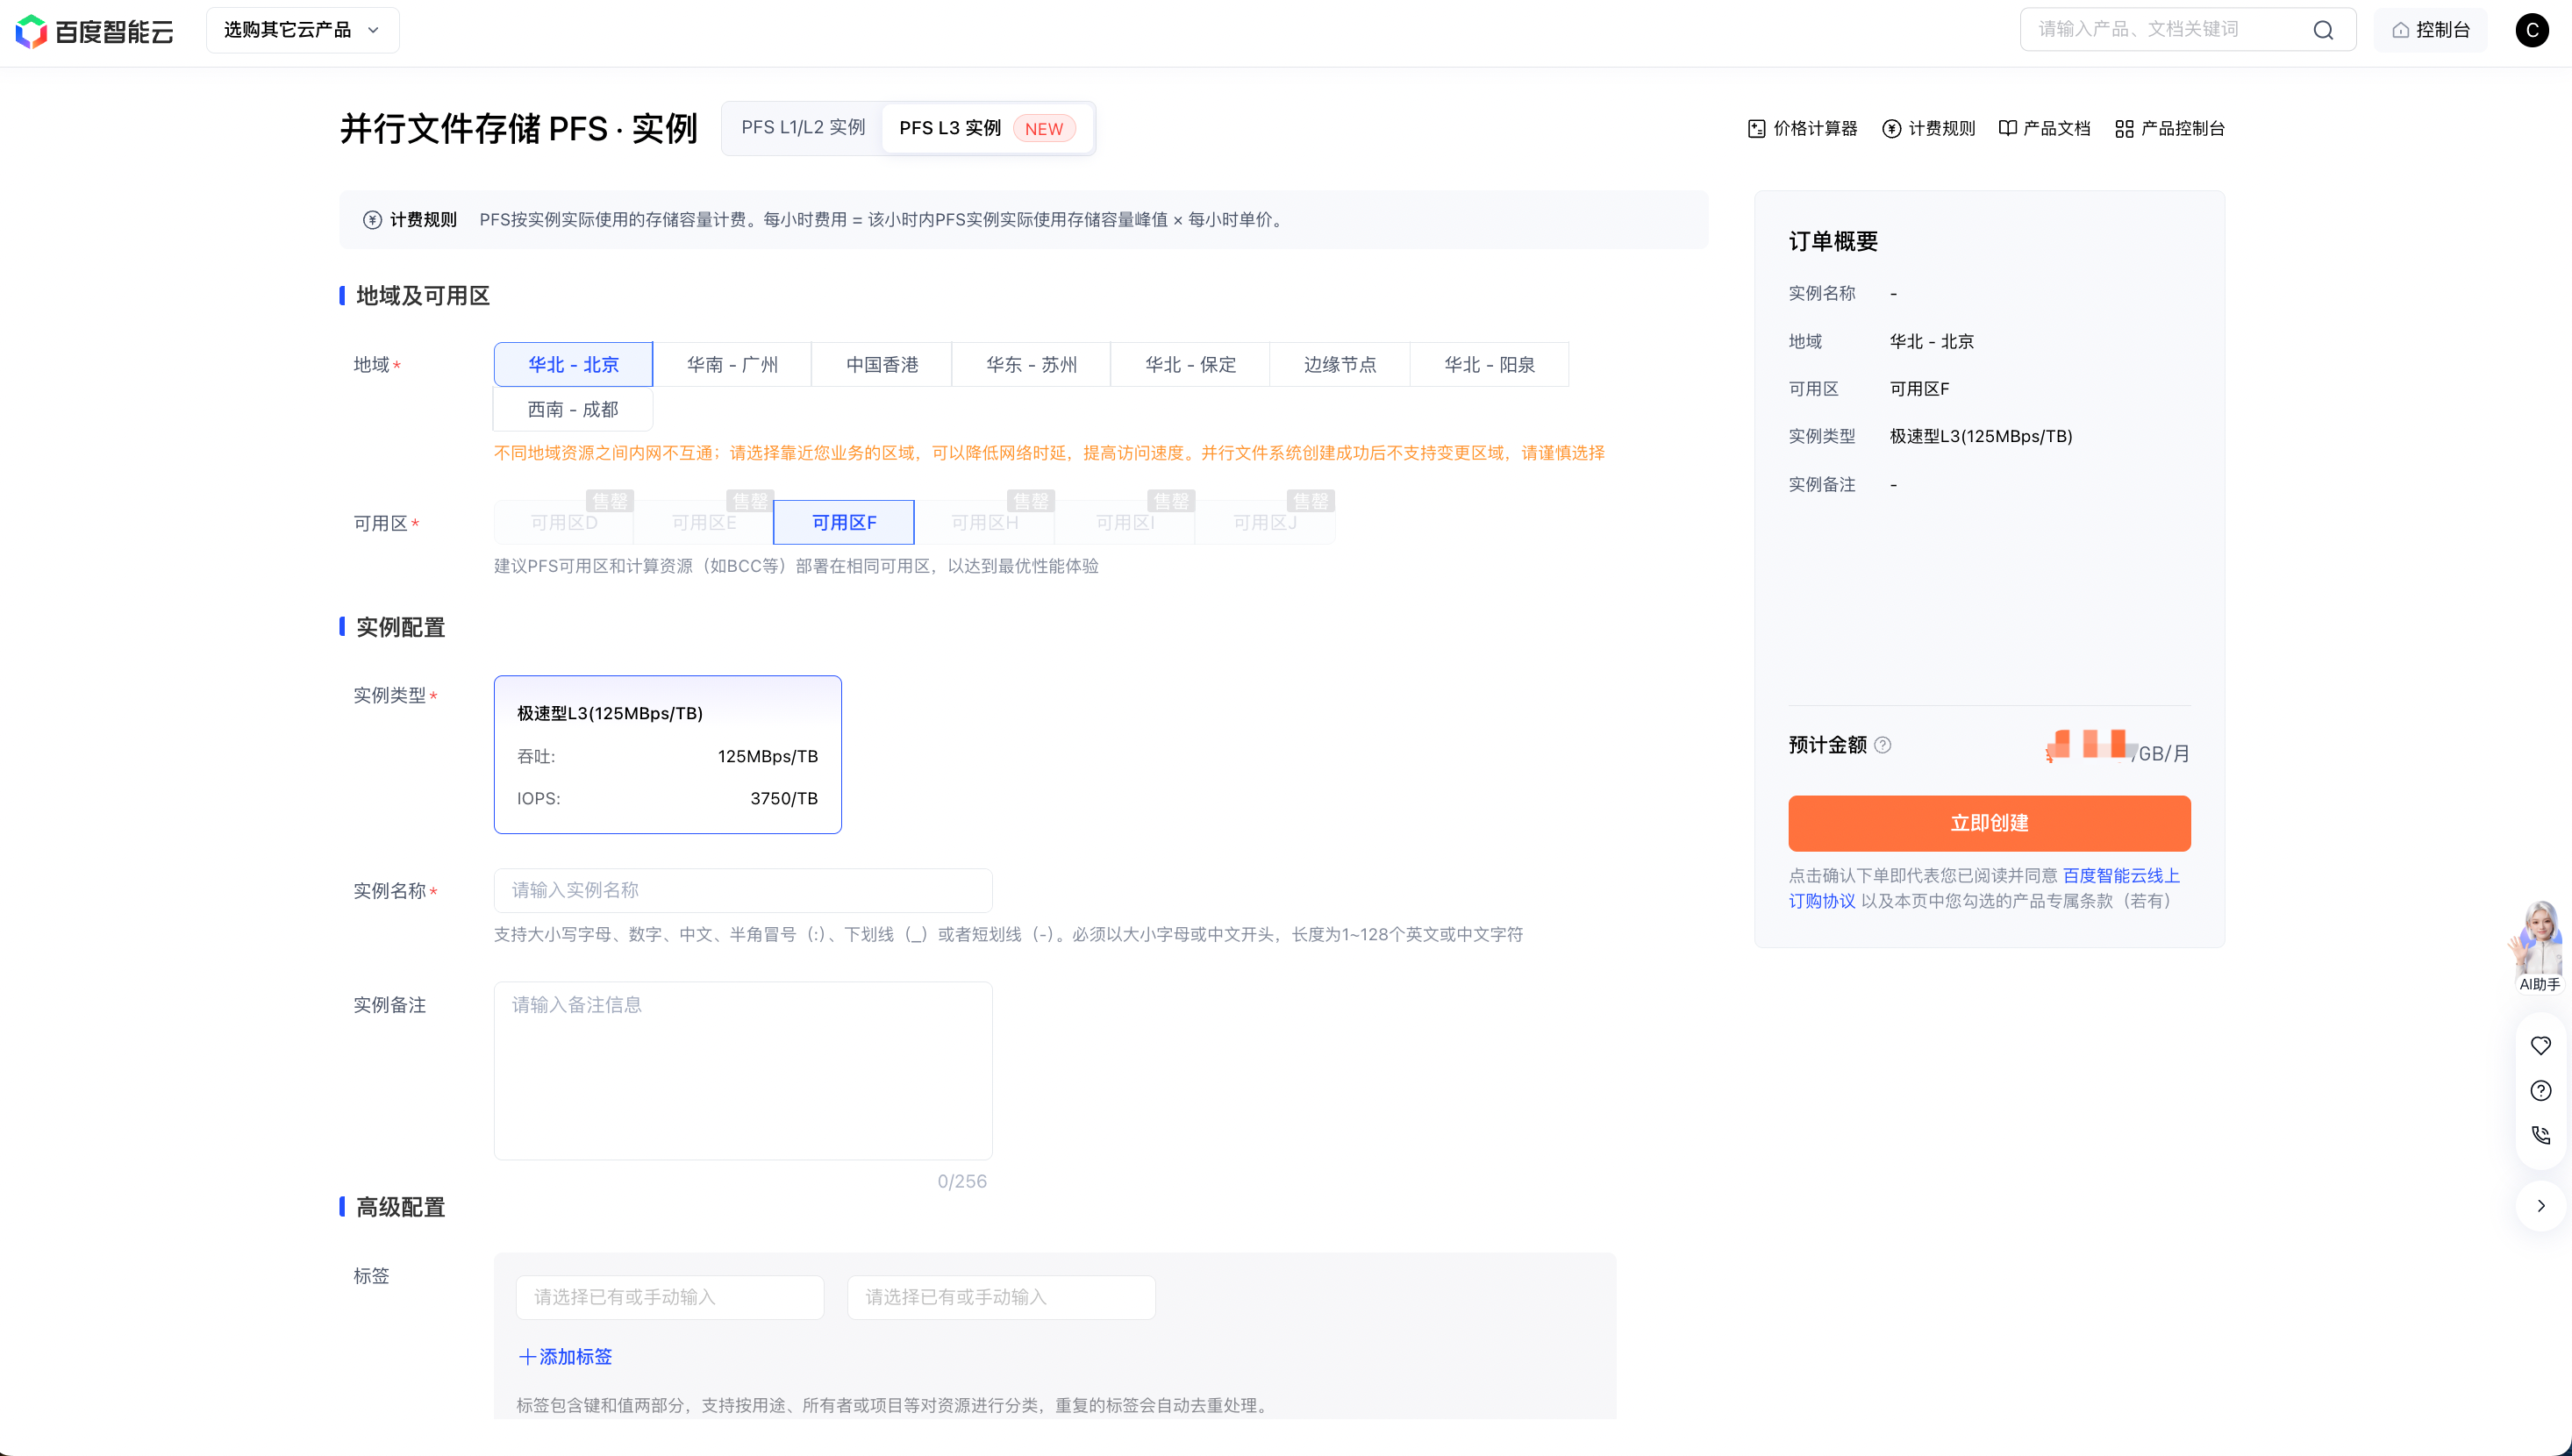Pick region 华北 - 保定

pyautogui.click(x=1190, y=364)
